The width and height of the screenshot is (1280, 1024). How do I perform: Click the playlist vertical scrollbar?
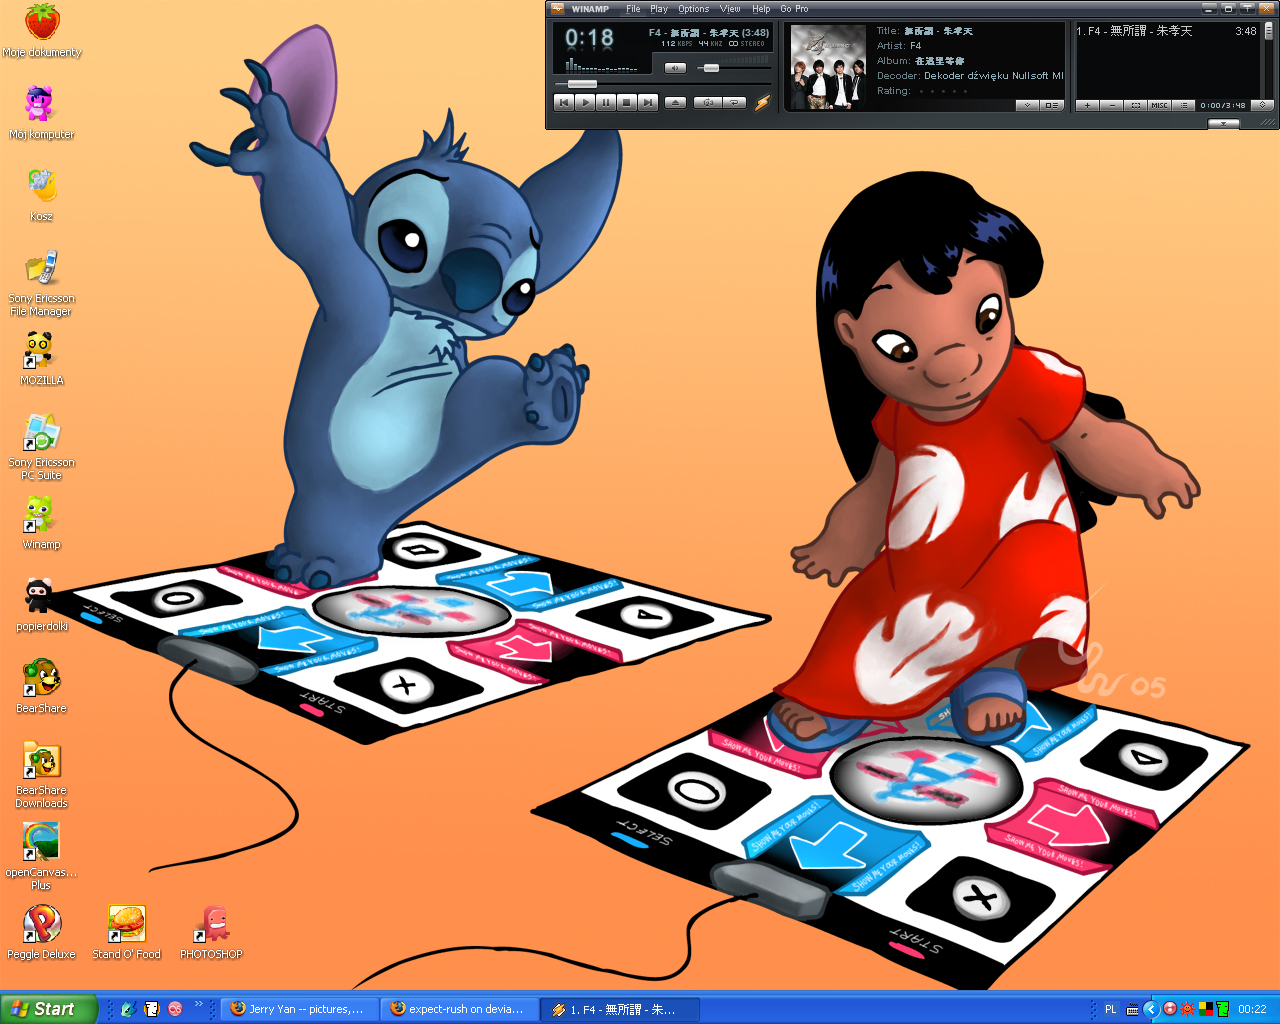point(1268,60)
